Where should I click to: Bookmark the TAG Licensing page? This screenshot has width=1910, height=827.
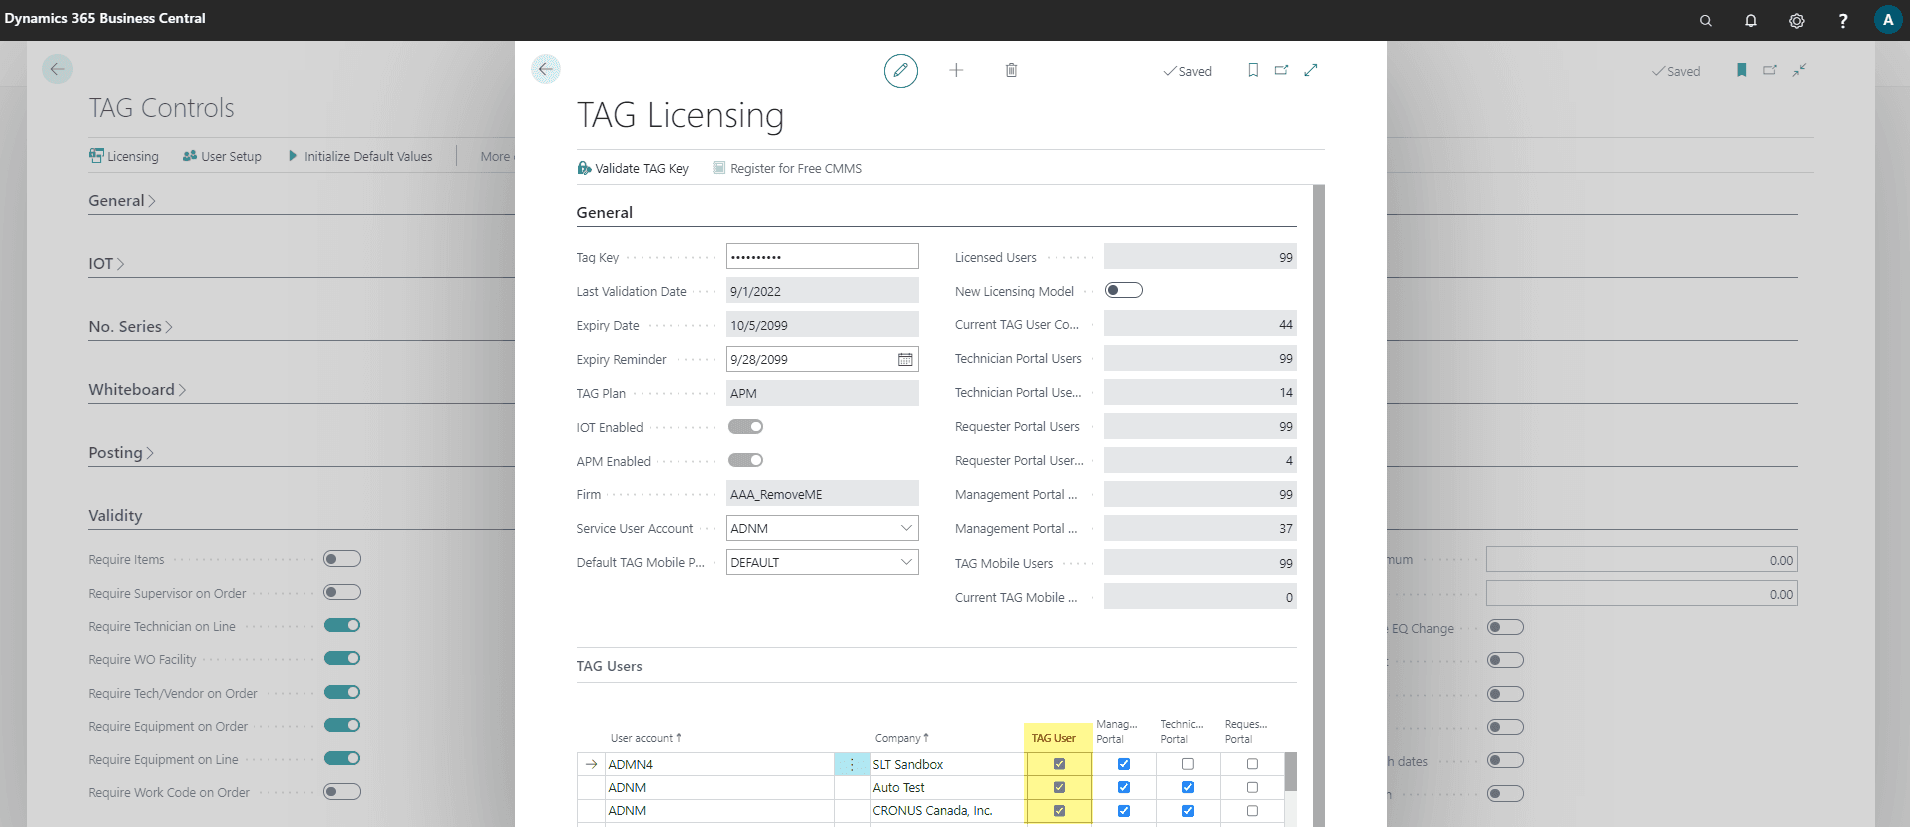pos(1253,70)
